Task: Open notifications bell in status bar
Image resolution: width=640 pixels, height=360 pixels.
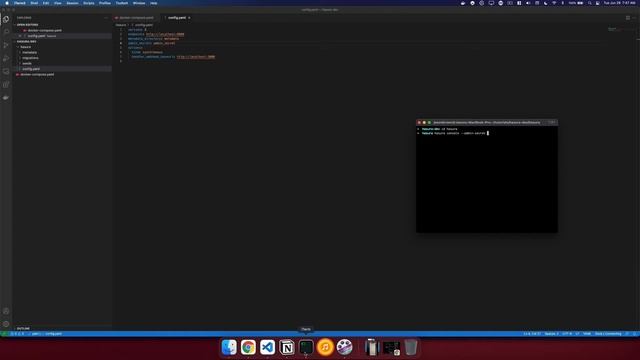Action: pos(635,334)
